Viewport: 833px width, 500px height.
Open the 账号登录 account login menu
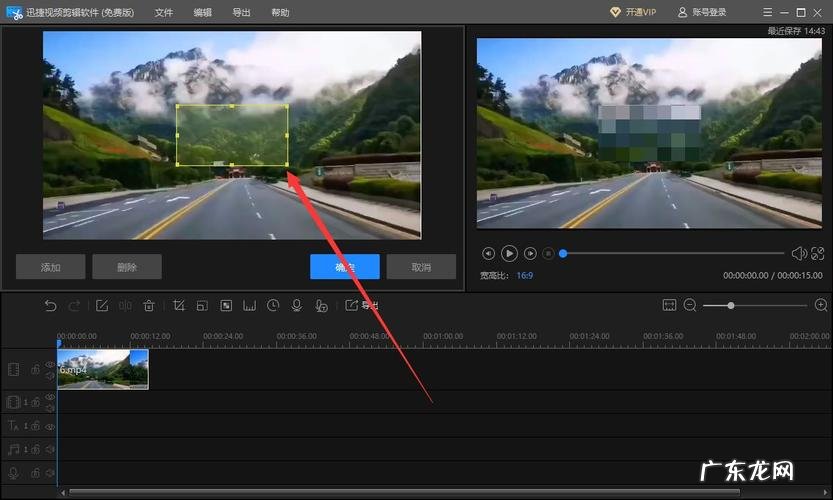702,13
